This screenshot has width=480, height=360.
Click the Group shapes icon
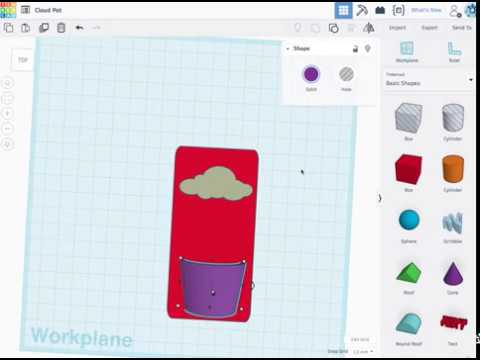coord(315,28)
